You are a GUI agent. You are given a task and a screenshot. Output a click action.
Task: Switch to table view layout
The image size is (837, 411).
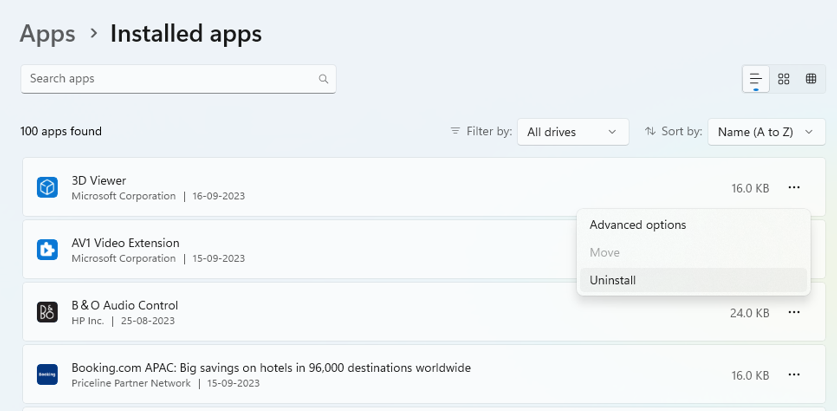(x=811, y=79)
